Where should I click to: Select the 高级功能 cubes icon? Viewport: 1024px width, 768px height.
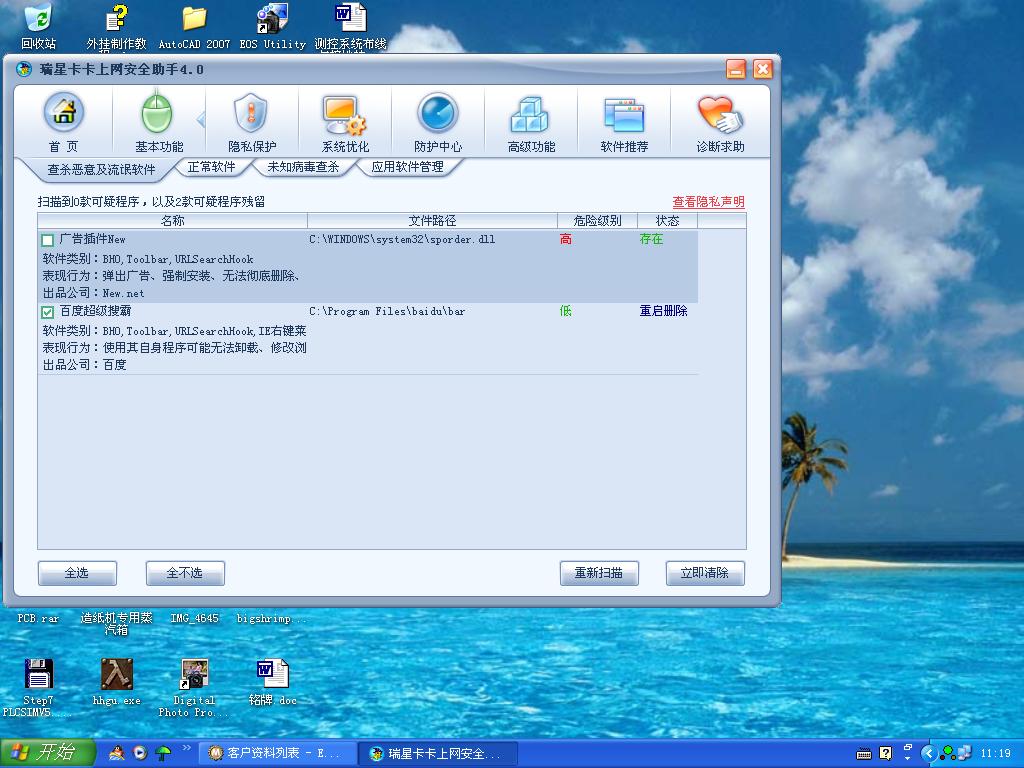pos(531,114)
